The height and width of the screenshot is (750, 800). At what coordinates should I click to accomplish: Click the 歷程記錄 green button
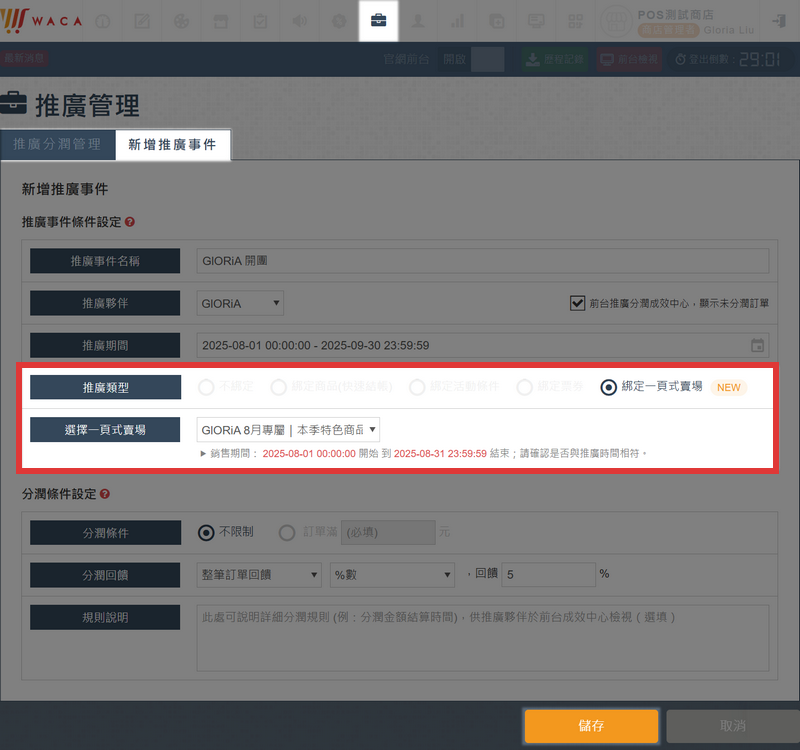[555, 59]
